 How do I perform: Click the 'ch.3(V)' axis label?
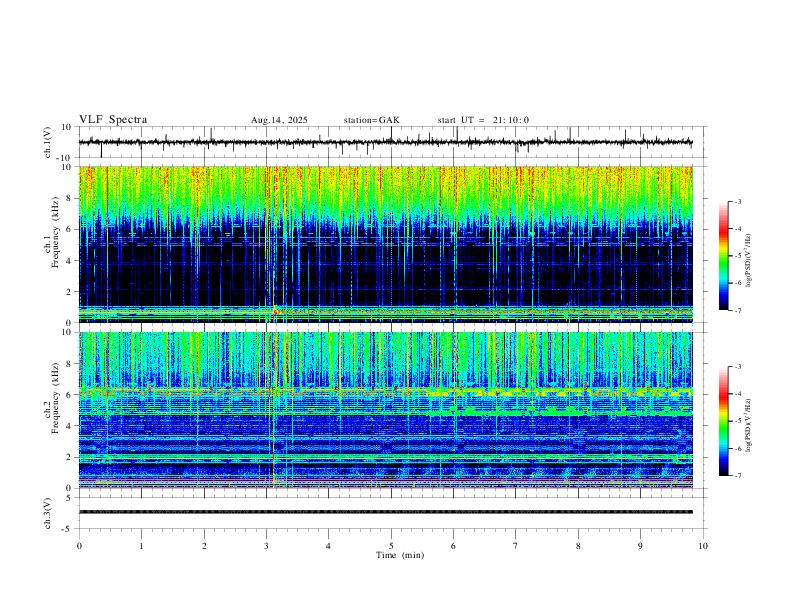pos(48,513)
